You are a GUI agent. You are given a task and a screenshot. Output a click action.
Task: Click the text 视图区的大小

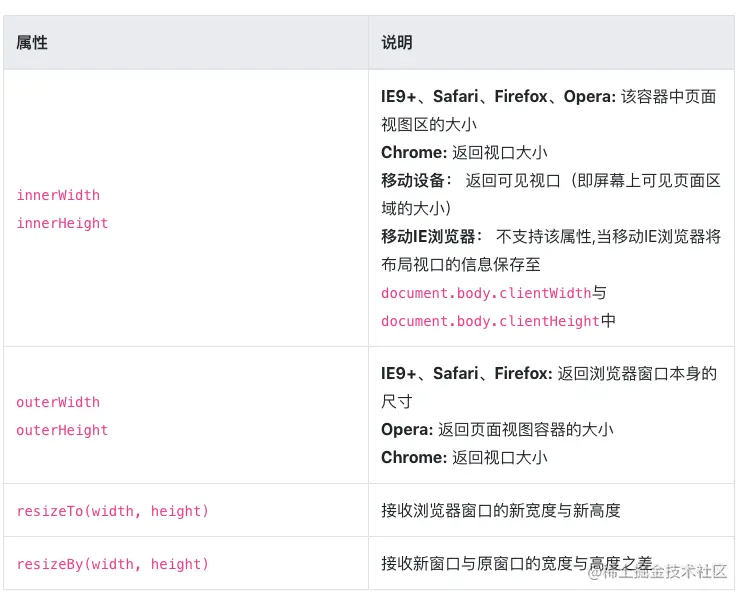pyautogui.click(x=429, y=125)
